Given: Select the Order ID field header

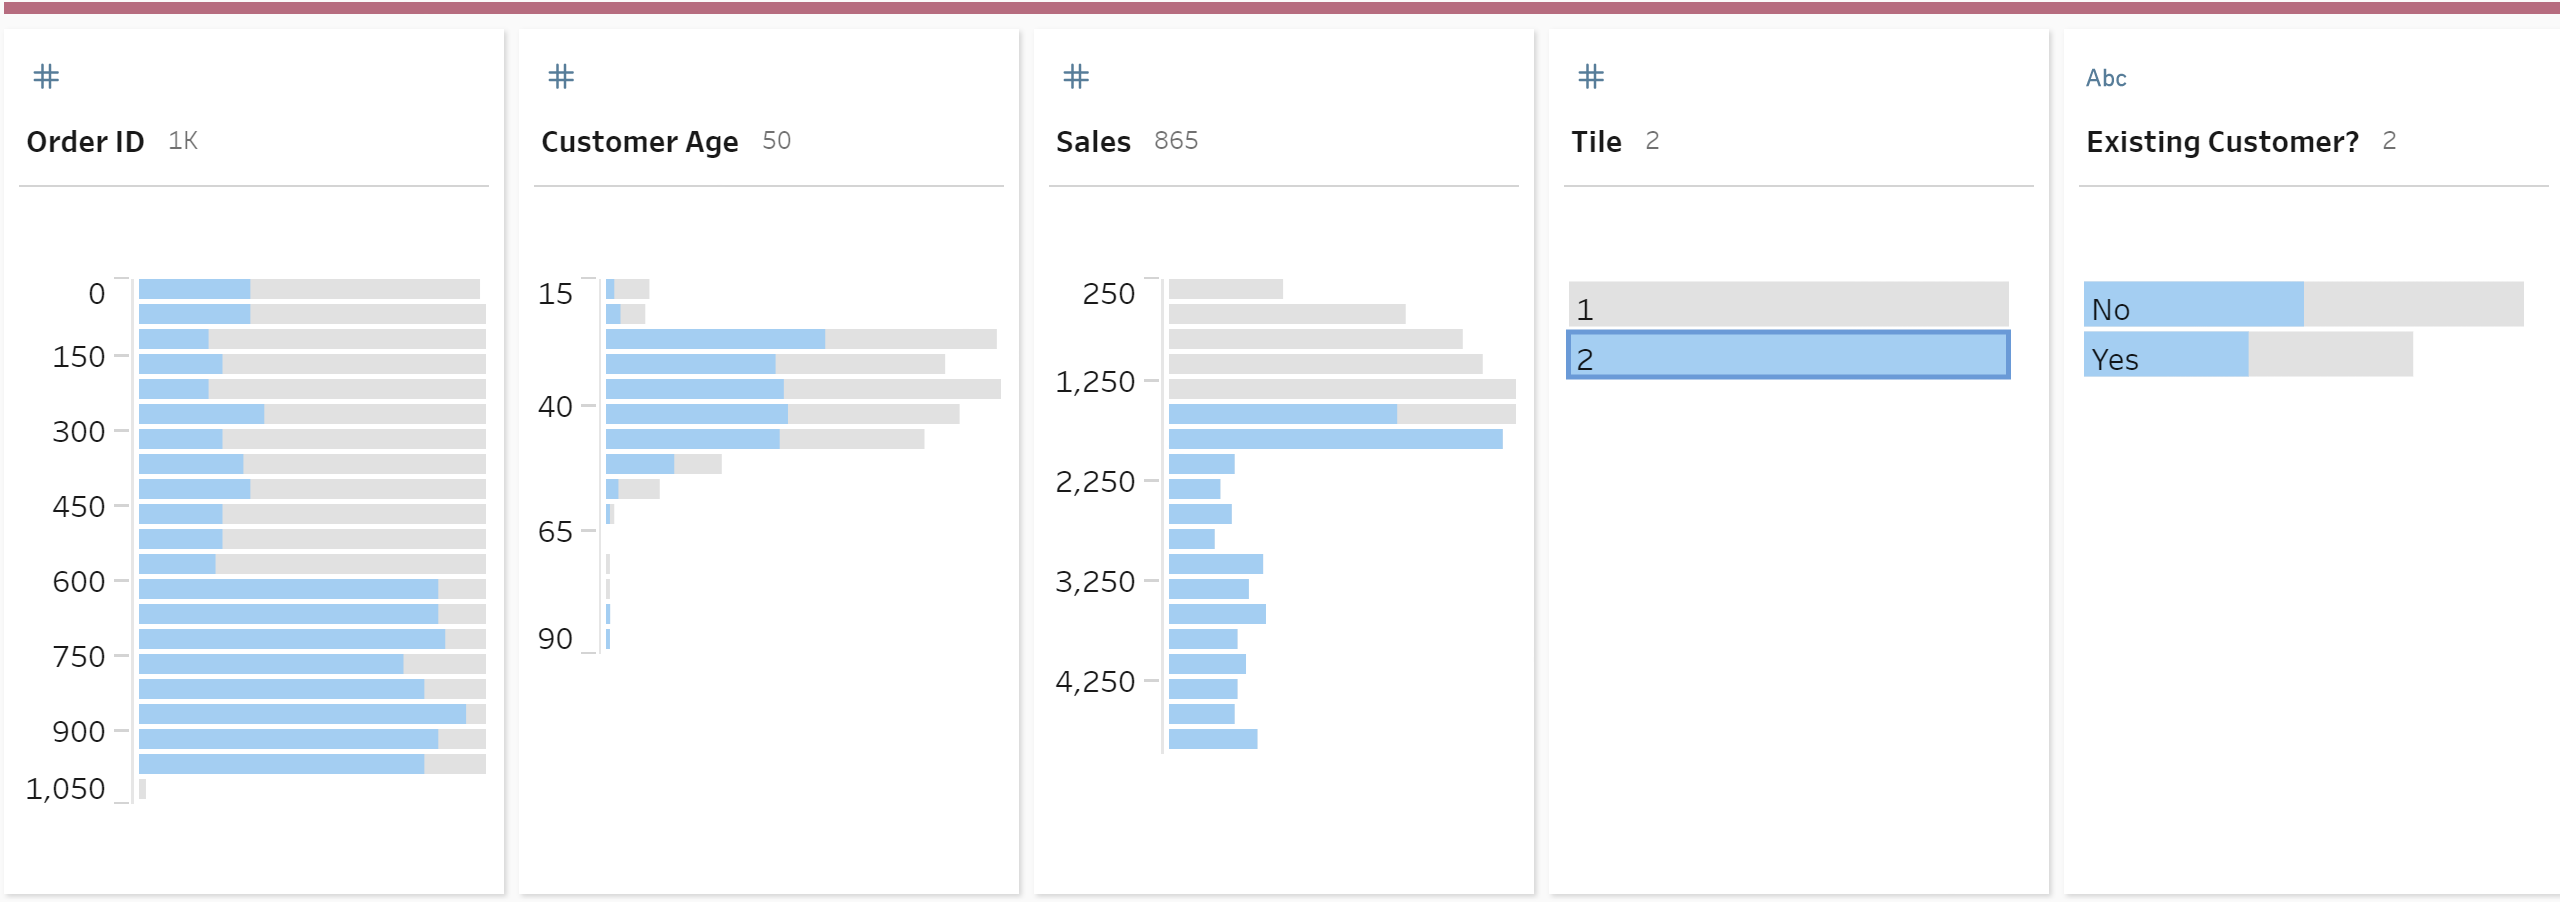Looking at the screenshot, I should 86,142.
